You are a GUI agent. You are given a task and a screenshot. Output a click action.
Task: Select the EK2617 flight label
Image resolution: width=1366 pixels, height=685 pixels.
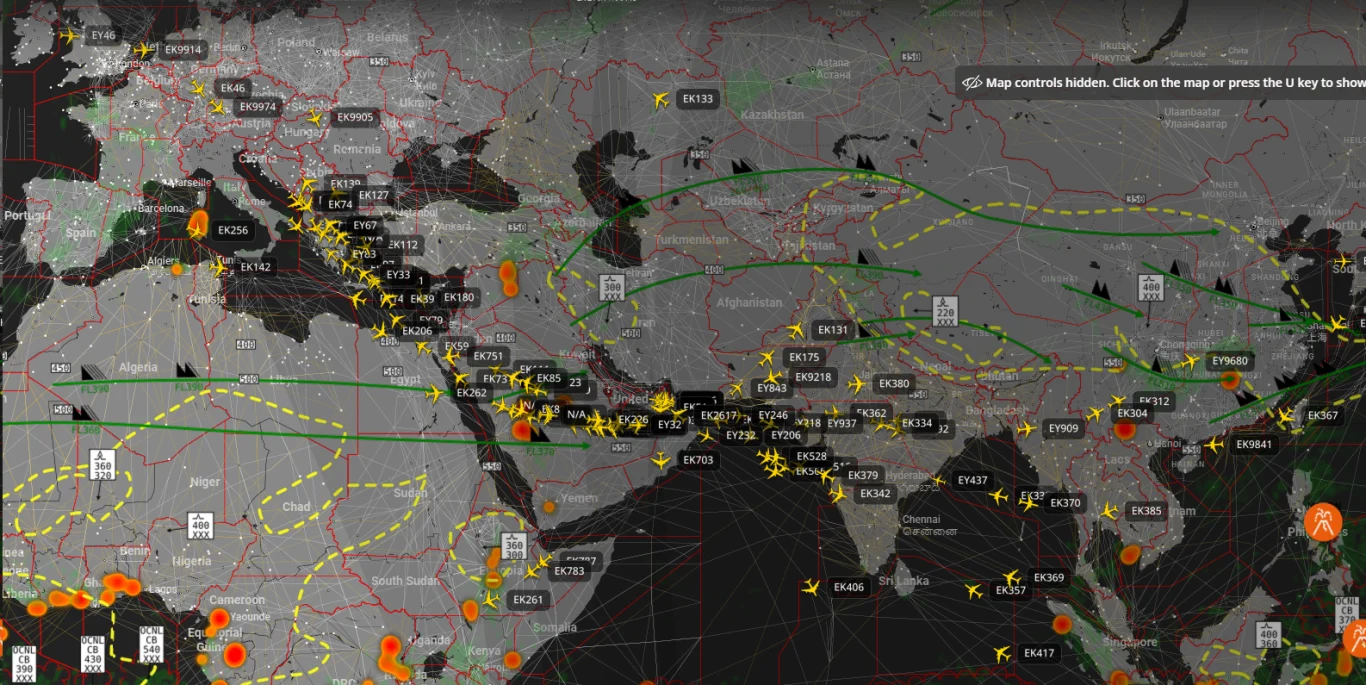pyautogui.click(x=718, y=415)
